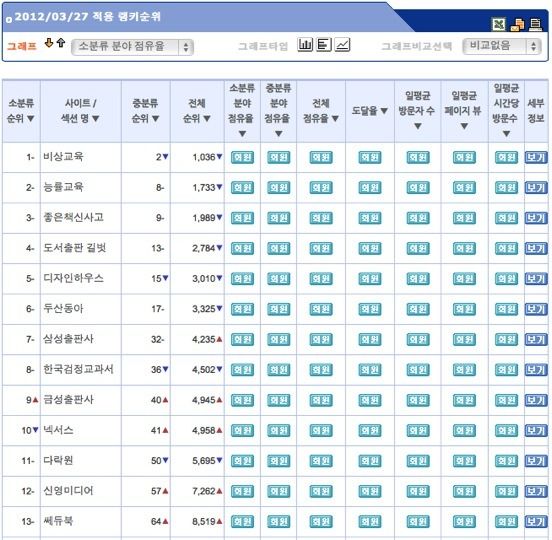Sort by 전체 순위 column
Image resolution: width=552 pixels, height=540 pixels.
pos(197,111)
